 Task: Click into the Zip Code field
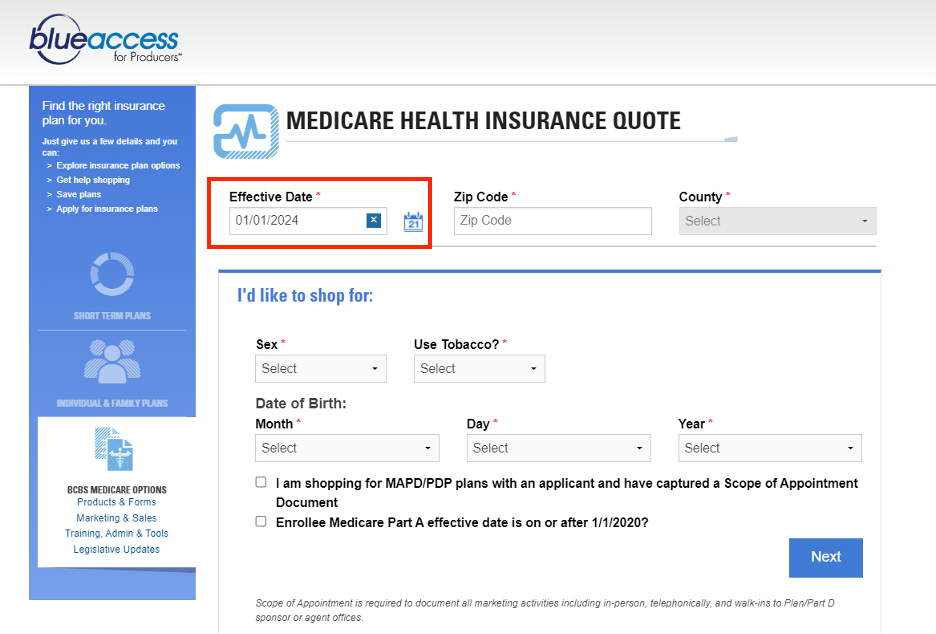click(x=552, y=221)
